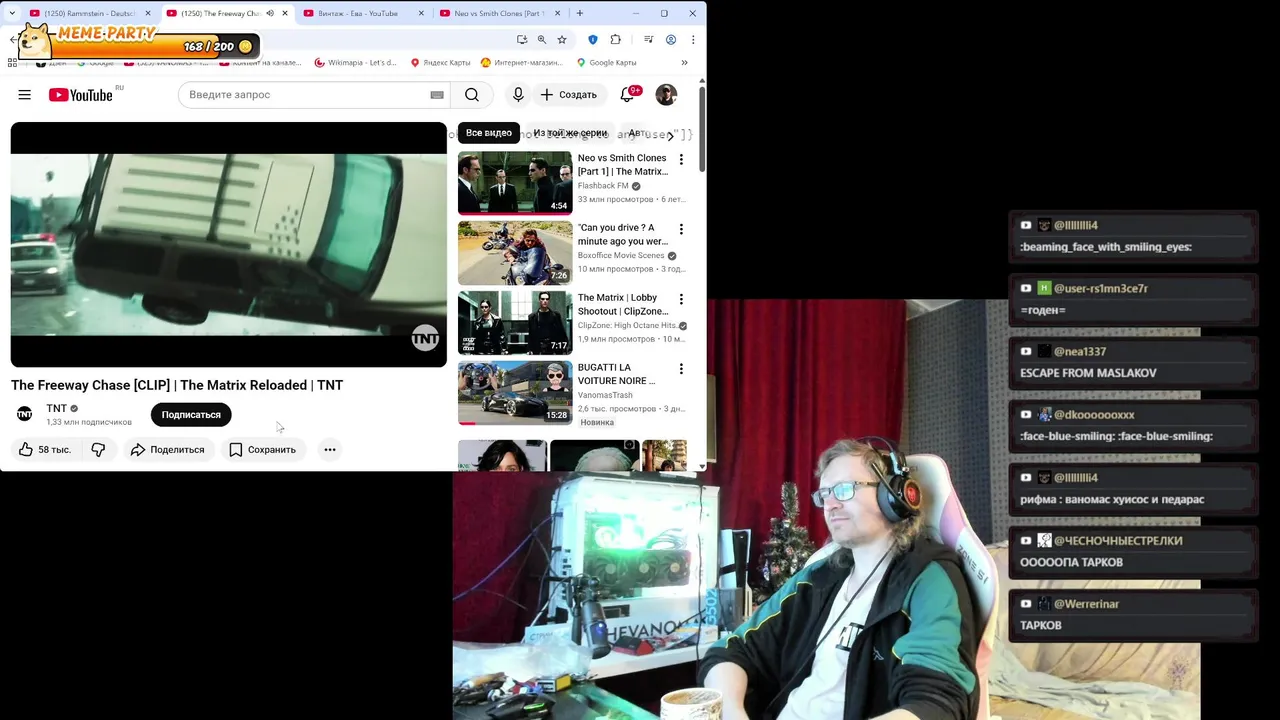Open the "Can you drive" motorcycle thumbnail
The image size is (1280, 720).
point(515,253)
